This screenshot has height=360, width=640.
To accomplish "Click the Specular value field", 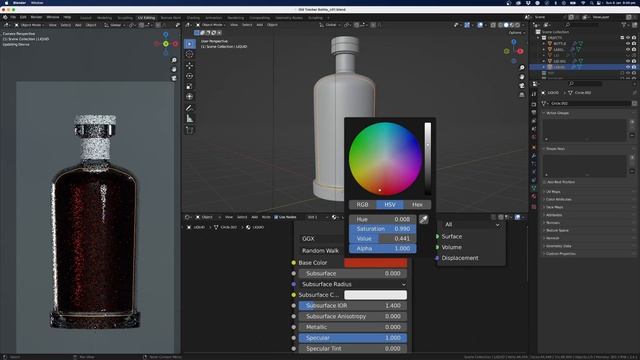I will 353,338.
